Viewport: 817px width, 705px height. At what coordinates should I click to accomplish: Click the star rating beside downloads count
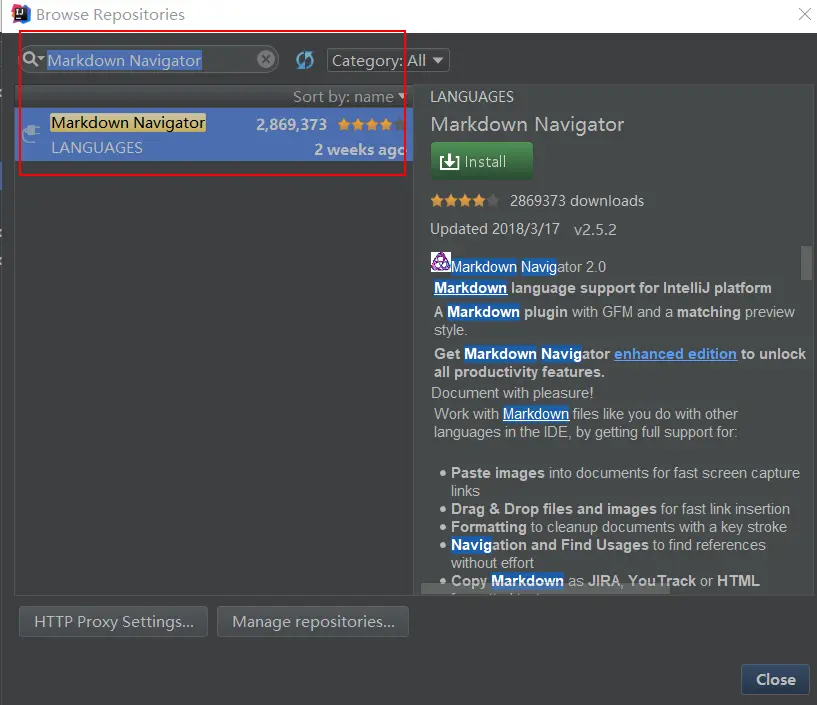pos(464,201)
